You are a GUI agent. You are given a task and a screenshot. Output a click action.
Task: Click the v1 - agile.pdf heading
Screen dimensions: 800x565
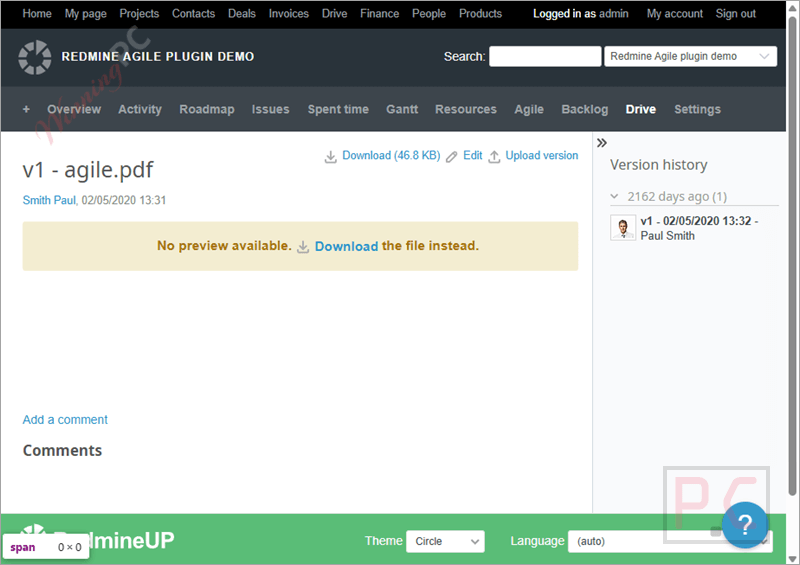(x=88, y=170)
